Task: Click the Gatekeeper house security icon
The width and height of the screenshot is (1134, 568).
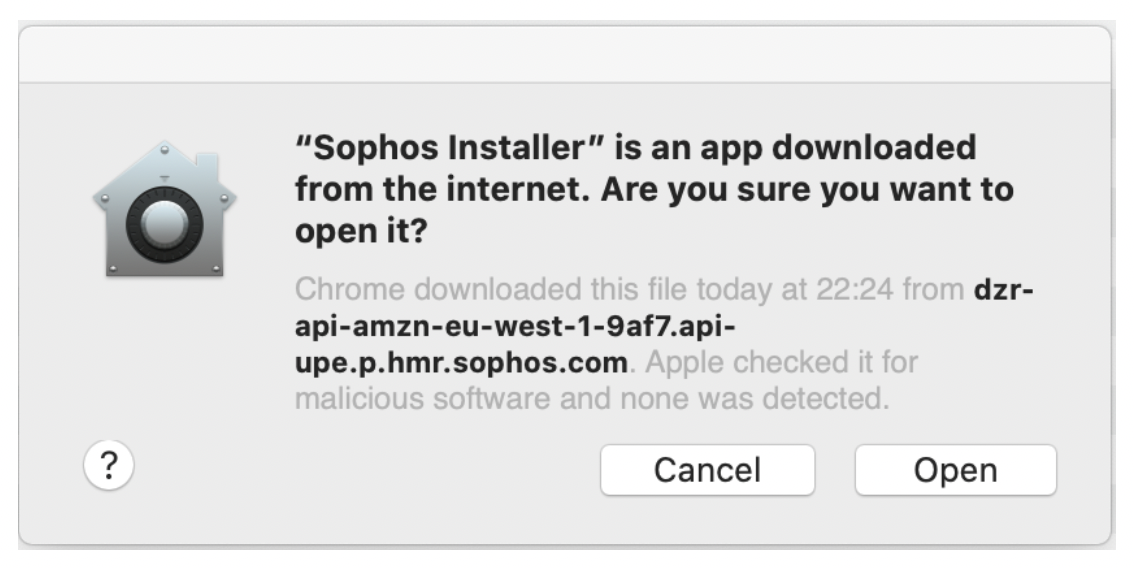Action: [164, 209]
